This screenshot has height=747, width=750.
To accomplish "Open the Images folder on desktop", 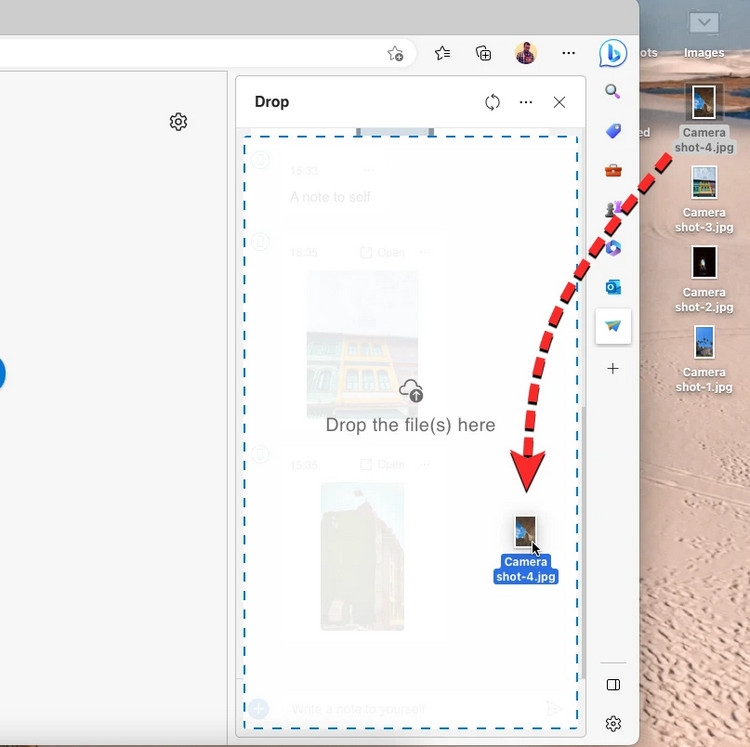I will 704,35.
